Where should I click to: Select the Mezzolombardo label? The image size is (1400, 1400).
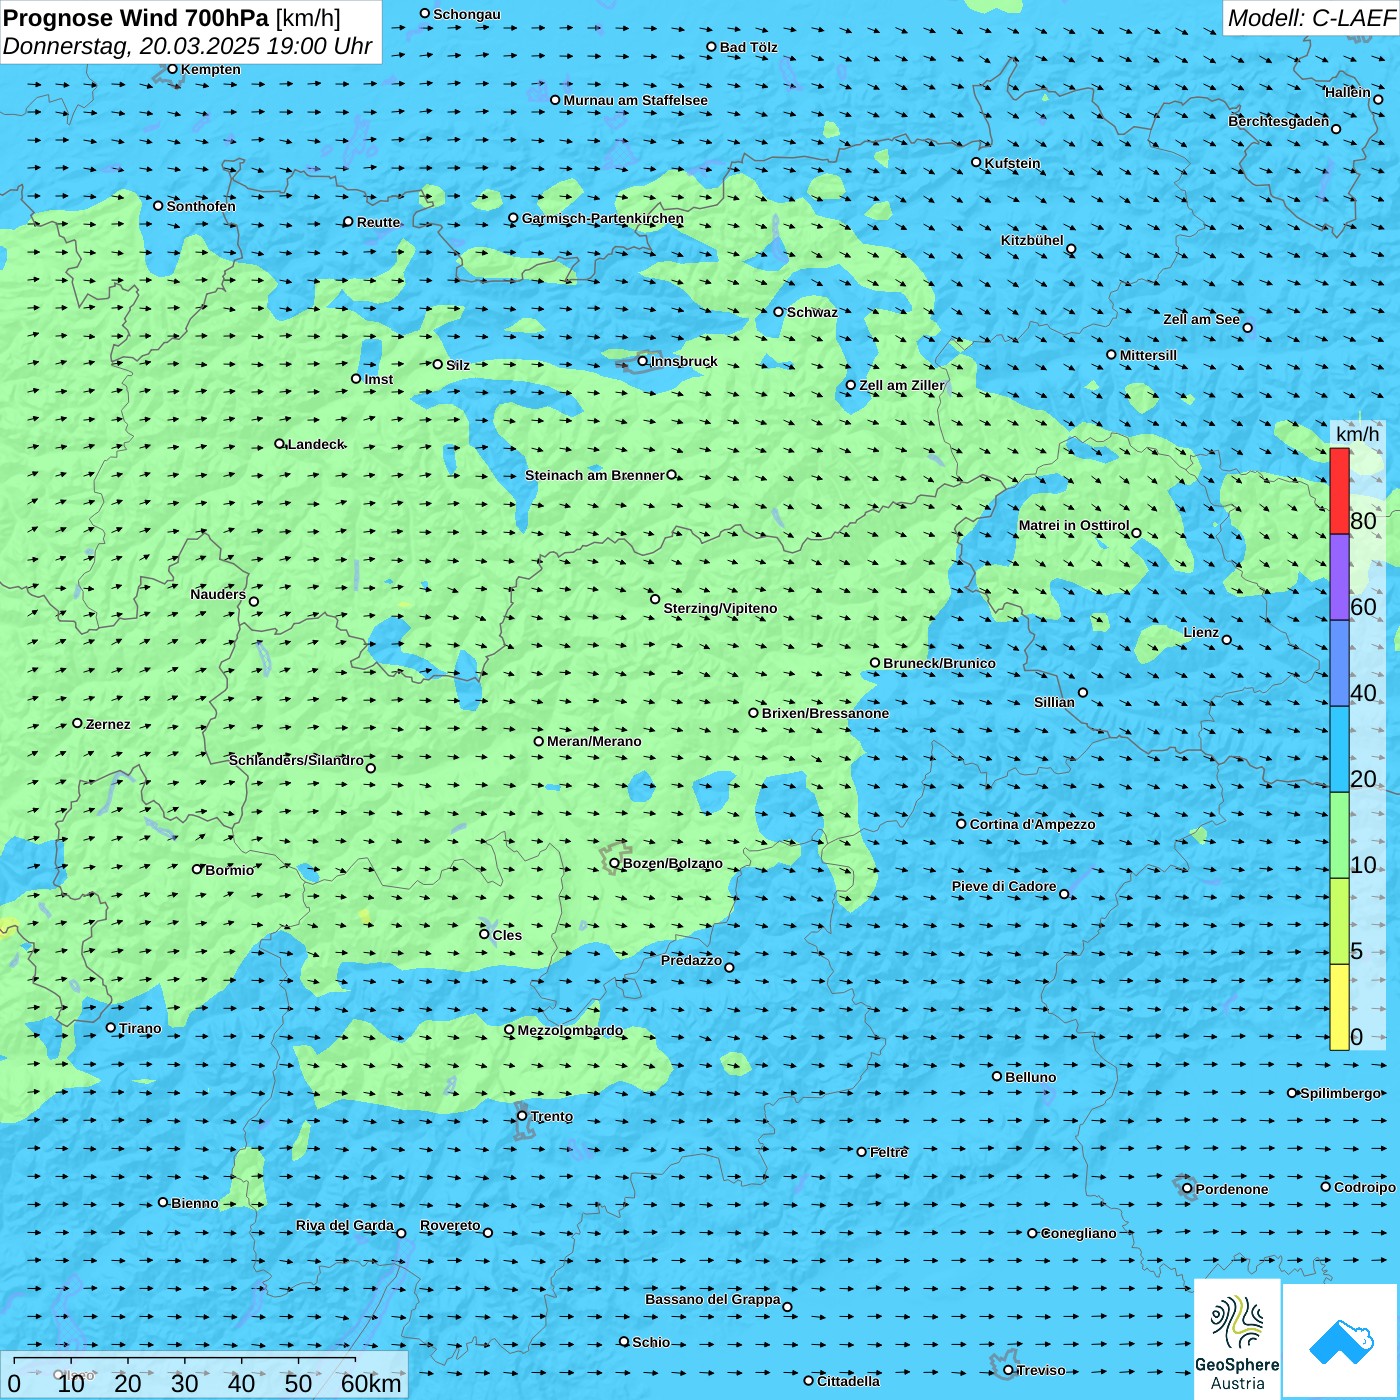point(570,1030)
